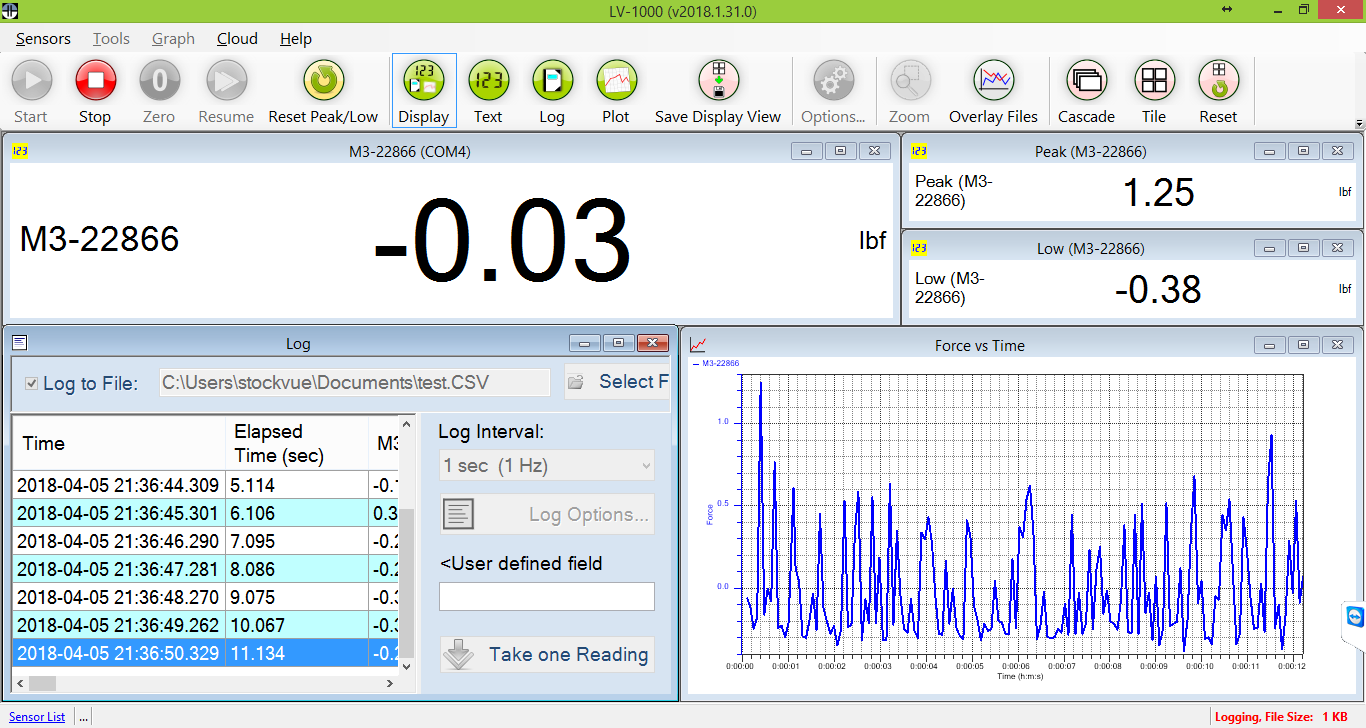This screenshot has height=728, width=1366.
Task: Click the Take one Reading button
Action: pos(546,654)
